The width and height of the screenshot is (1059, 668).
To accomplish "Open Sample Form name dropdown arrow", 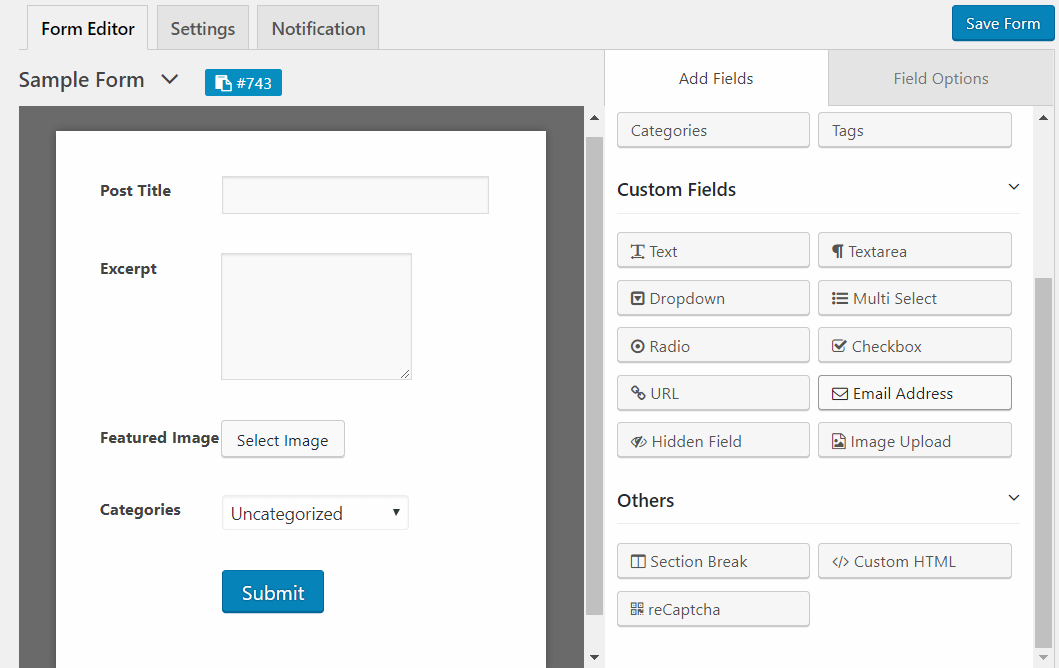I will click(170, 79).
